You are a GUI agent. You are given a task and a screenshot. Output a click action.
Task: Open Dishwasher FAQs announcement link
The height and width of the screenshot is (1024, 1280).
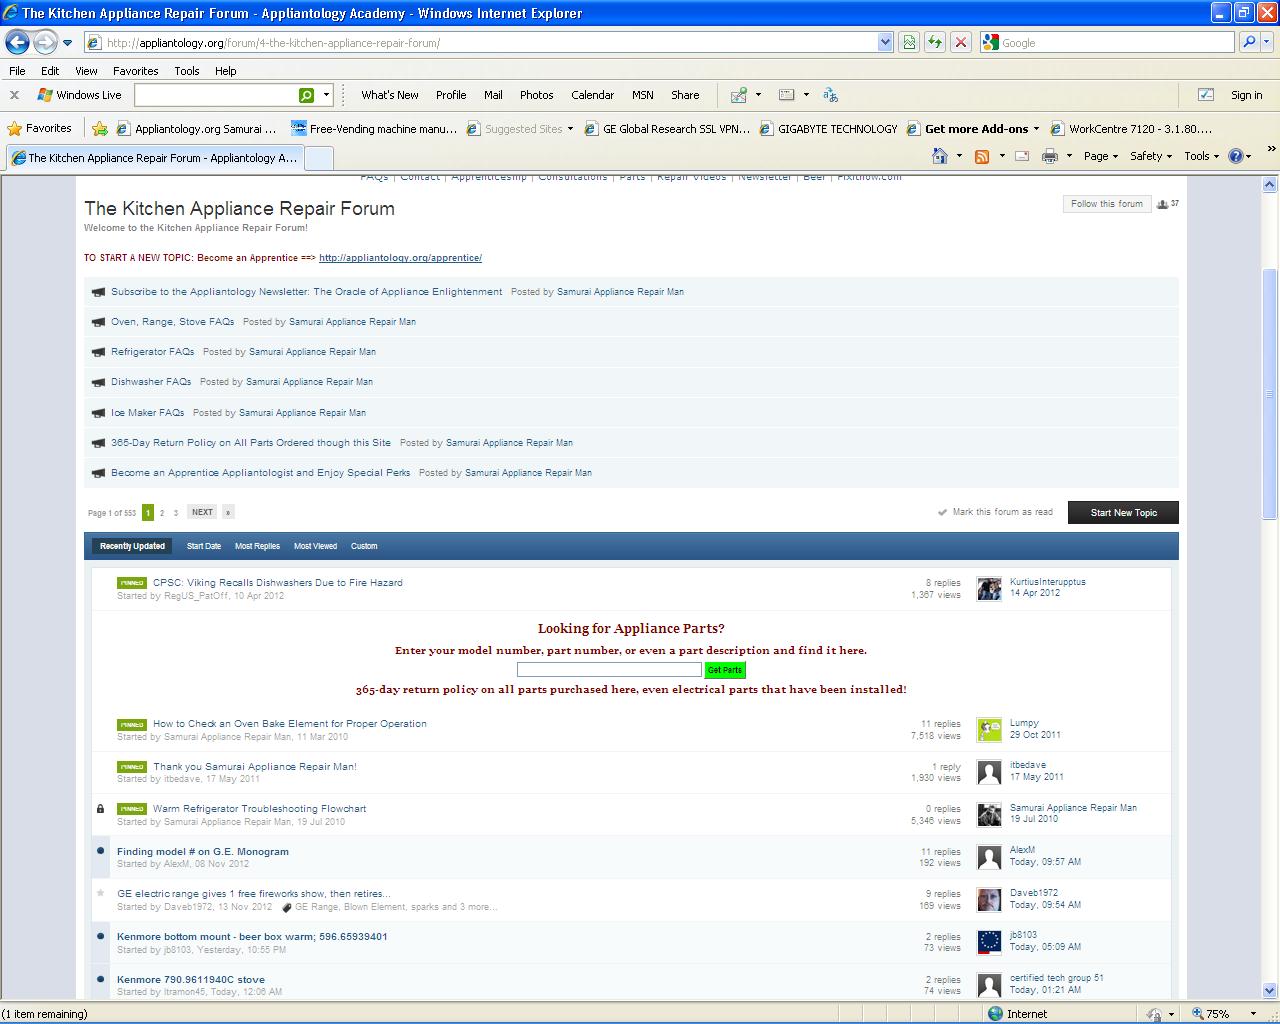click(151, 382)
